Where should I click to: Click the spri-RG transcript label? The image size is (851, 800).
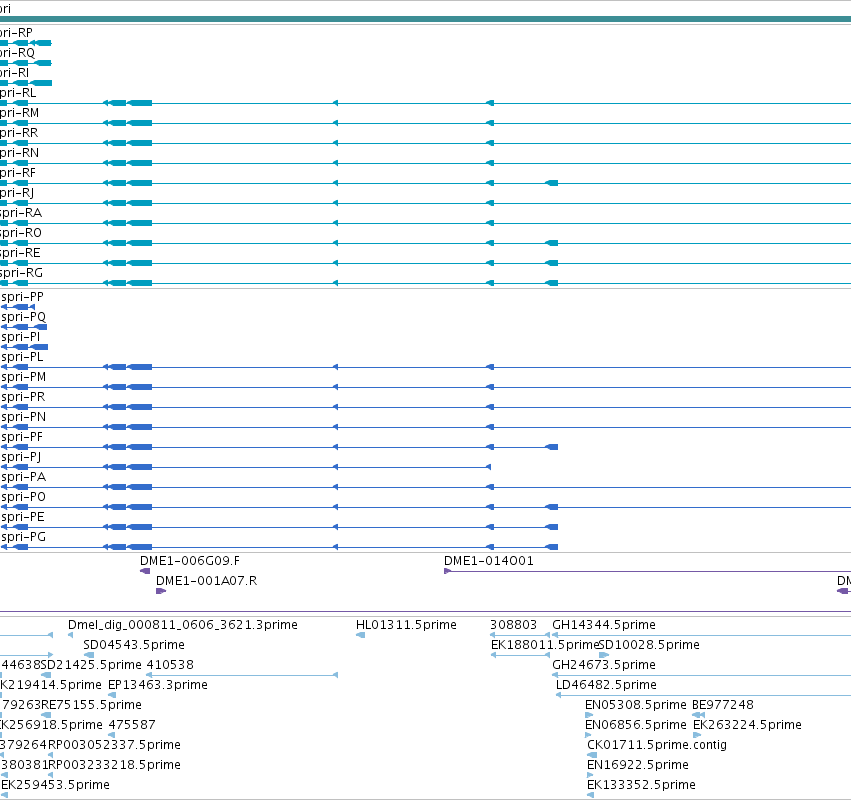pyautogui.click(x=21, y=273)
